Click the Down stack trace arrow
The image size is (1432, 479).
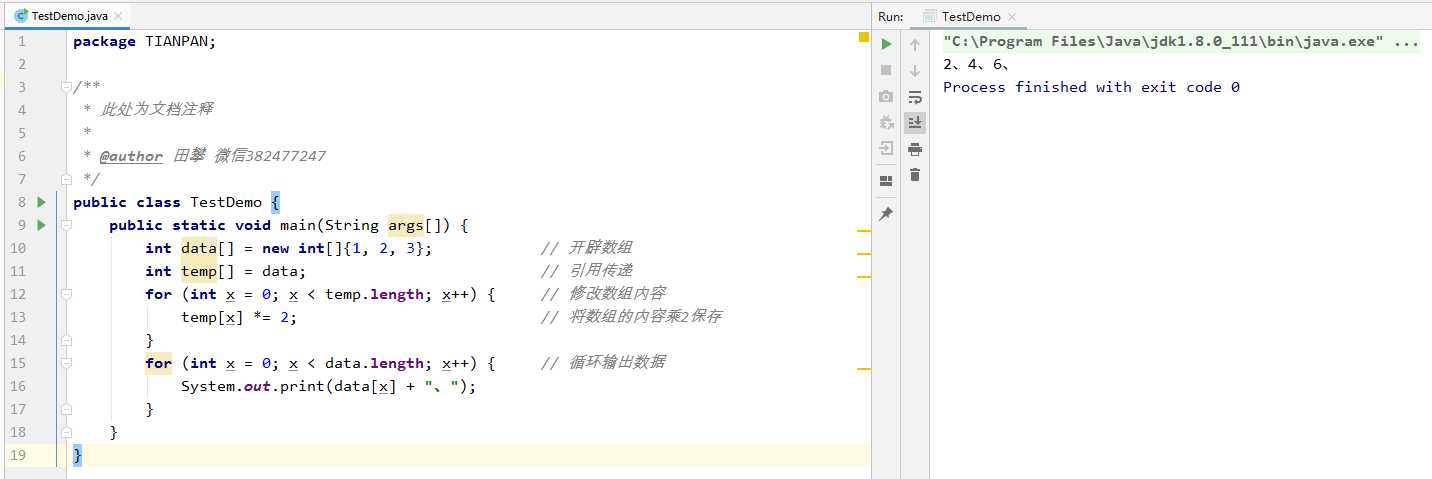coord(915,71)
